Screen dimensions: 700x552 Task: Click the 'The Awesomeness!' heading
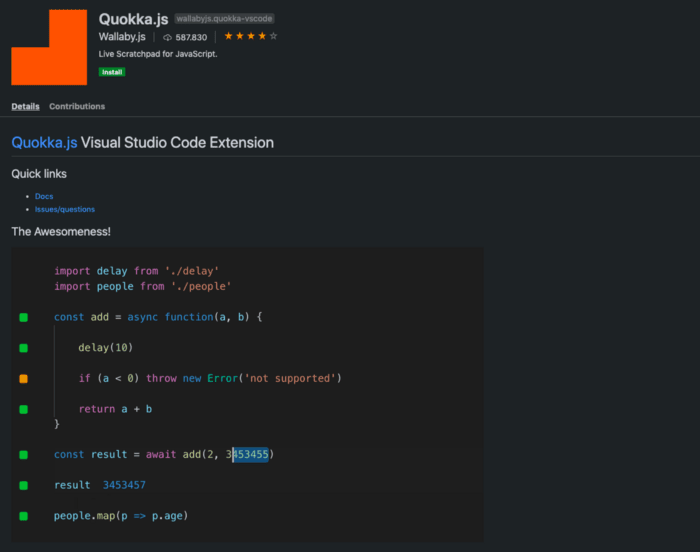pyautogui.click(x=61, y=232)
